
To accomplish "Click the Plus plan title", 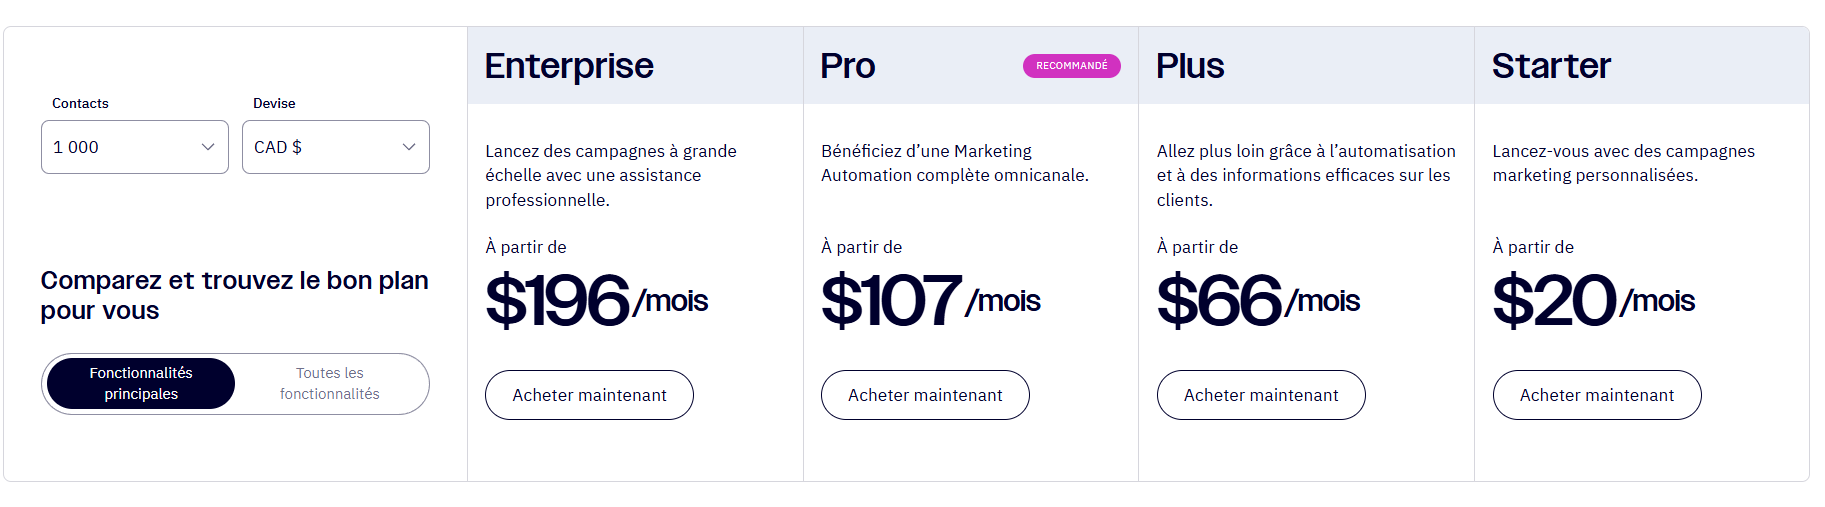I will click(1190, 66).
